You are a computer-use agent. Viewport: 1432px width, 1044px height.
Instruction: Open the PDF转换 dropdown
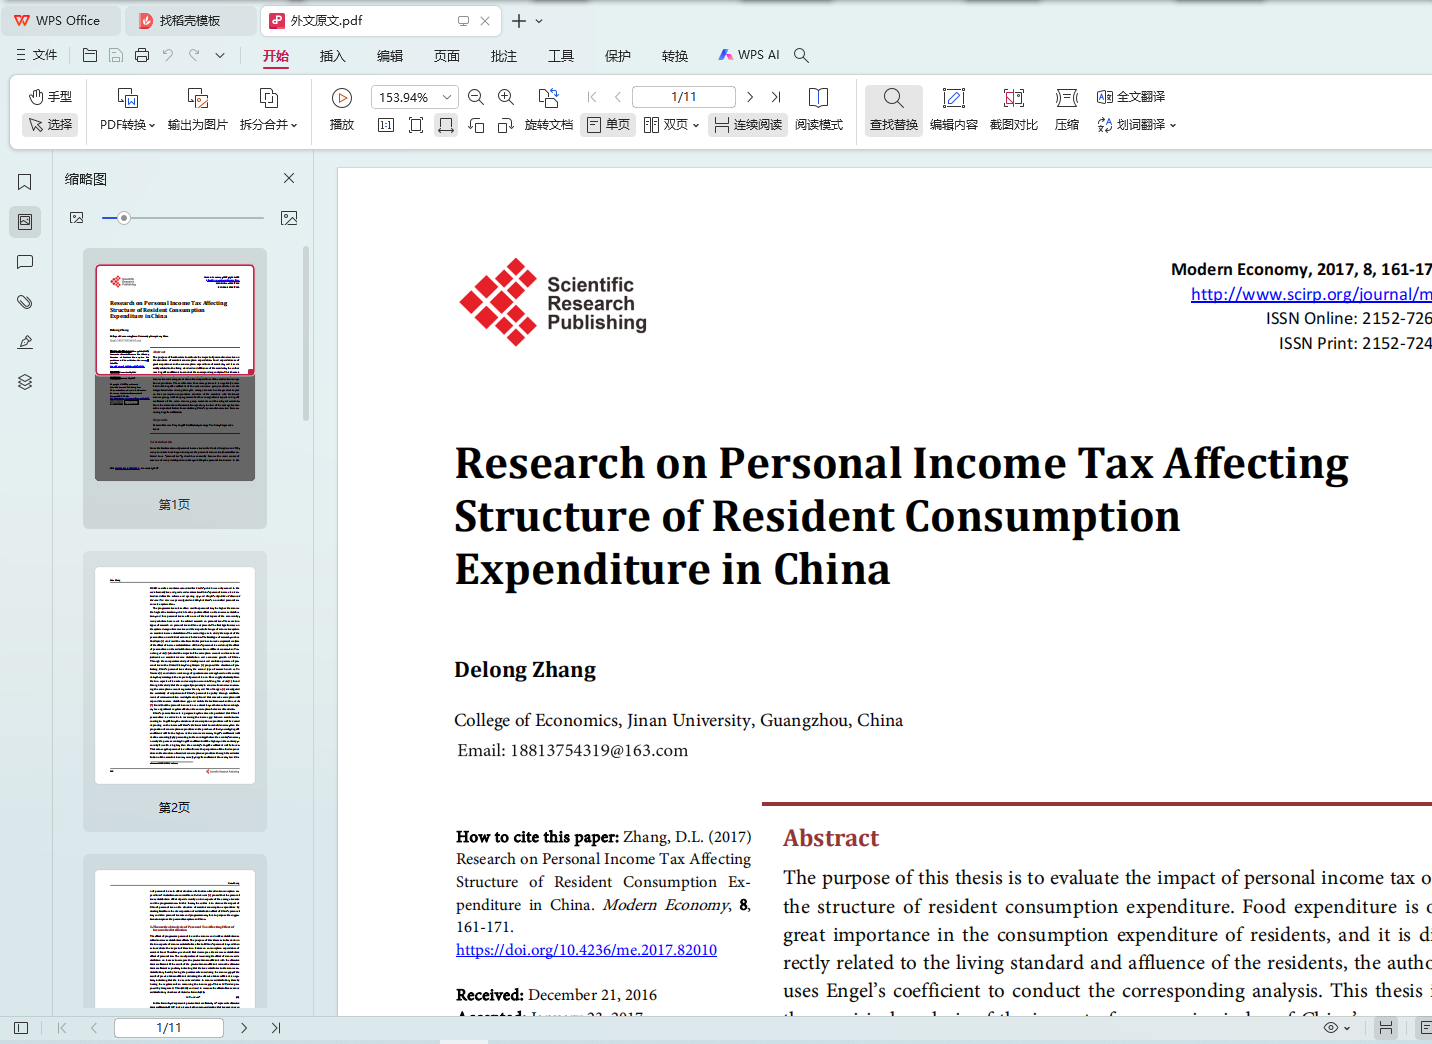(127, 125)
